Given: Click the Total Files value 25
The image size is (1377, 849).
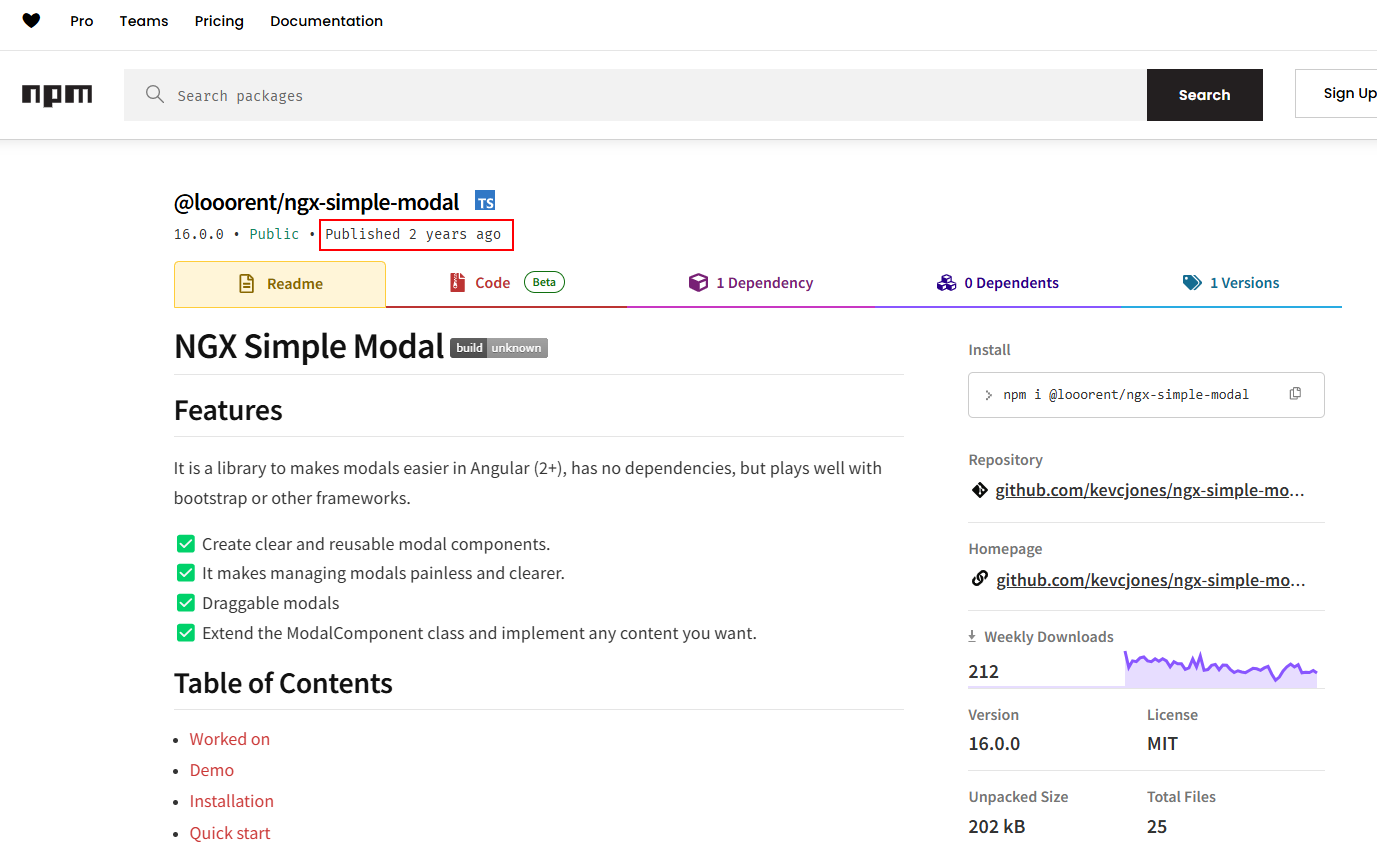Looking at the screenshot, I should 1157,826.
